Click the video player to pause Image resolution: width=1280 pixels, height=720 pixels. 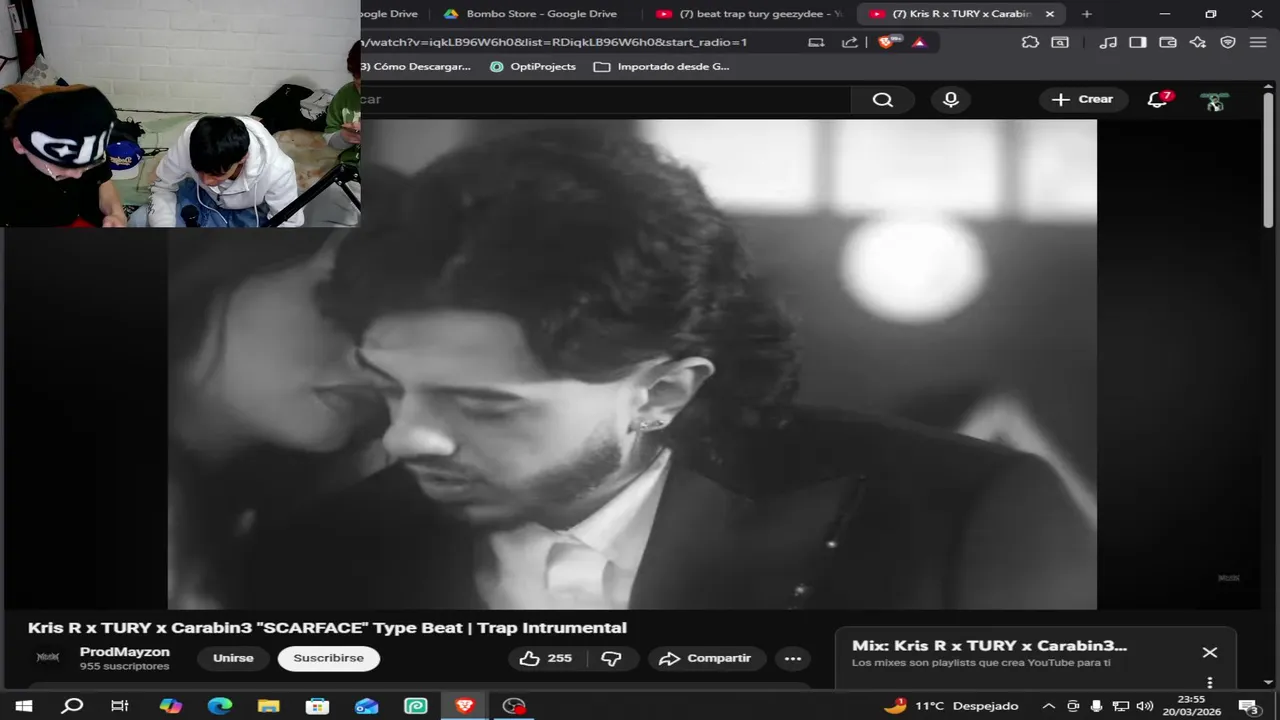tap(632, 364)
